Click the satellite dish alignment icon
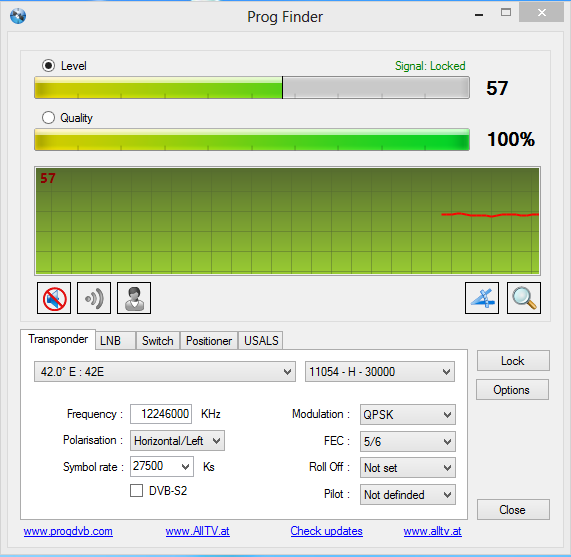Screen dimensions: 571x557 482,298
